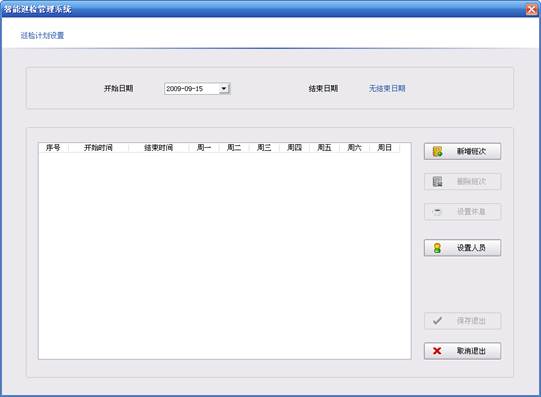Click the 取消退出 cancel and exit button

(x=462, y=351)
